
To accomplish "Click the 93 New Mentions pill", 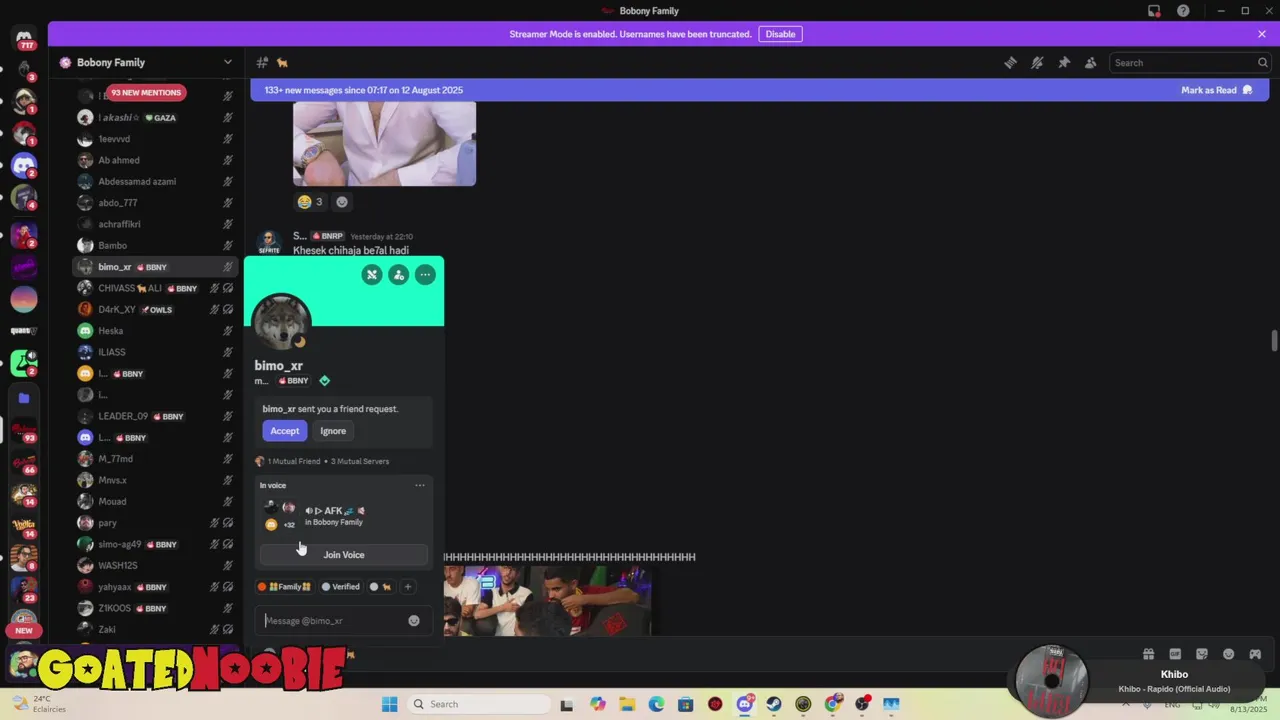I will coord(146,92).
